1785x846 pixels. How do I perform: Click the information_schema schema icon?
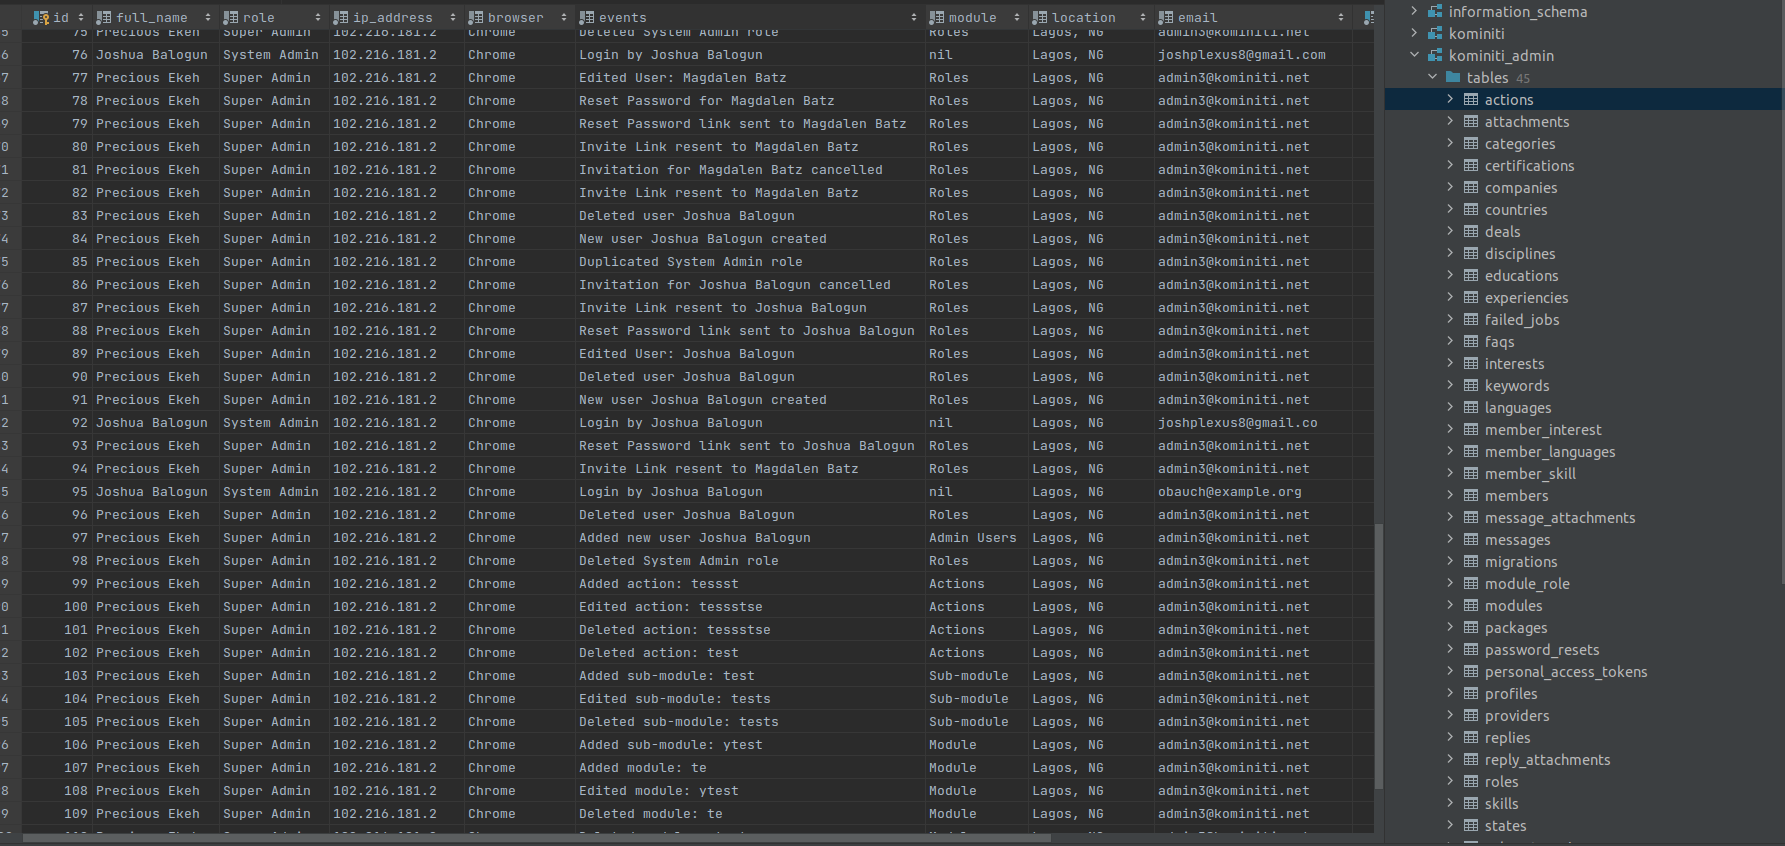coord(1435,12)
